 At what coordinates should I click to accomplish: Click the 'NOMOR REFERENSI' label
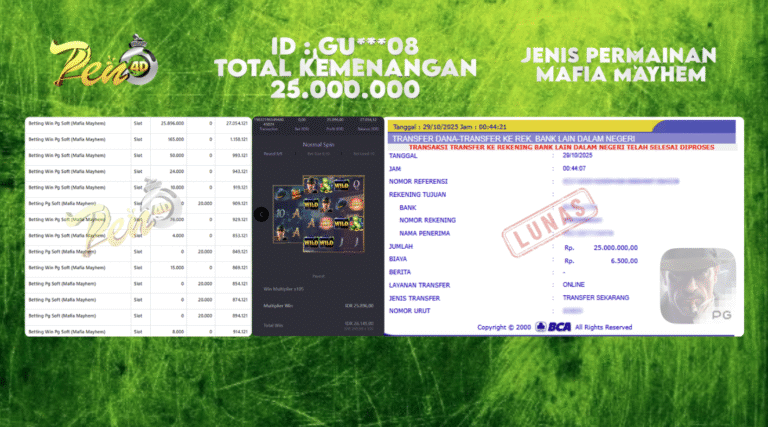pyautogui.click(x=418, y=181)
